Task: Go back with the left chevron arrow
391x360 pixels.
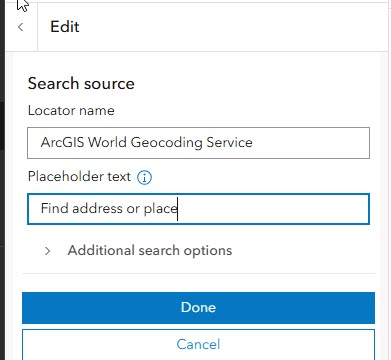Action: click(21, 27)
